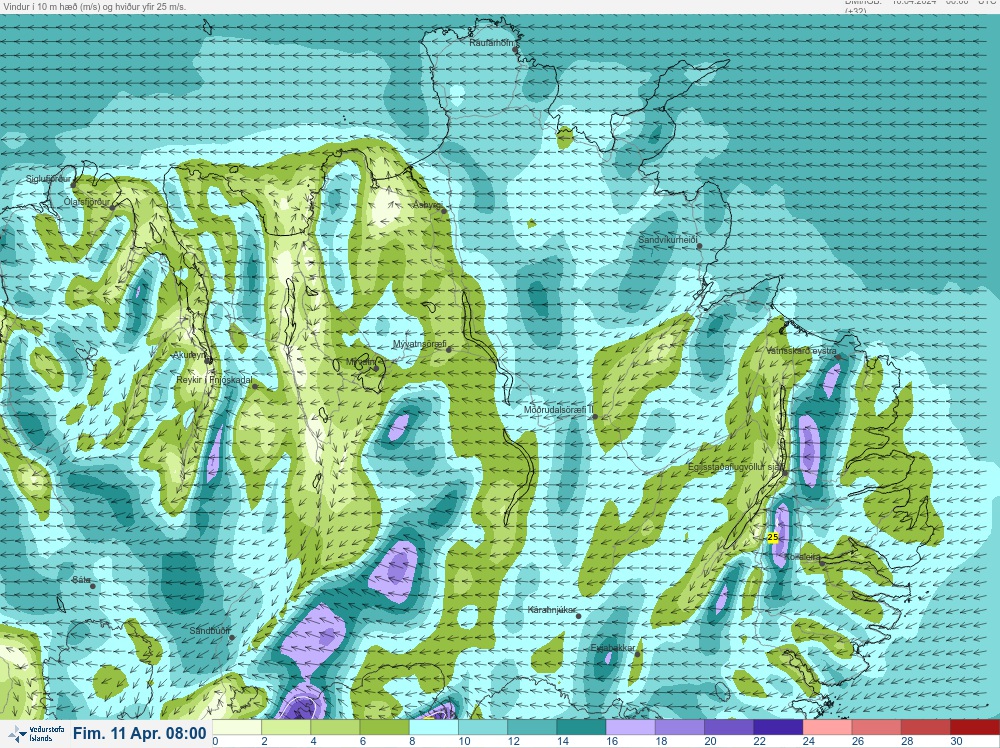
Task: Click the Egilsstaðaflugvöllur station label
Action: coord(736,467)
